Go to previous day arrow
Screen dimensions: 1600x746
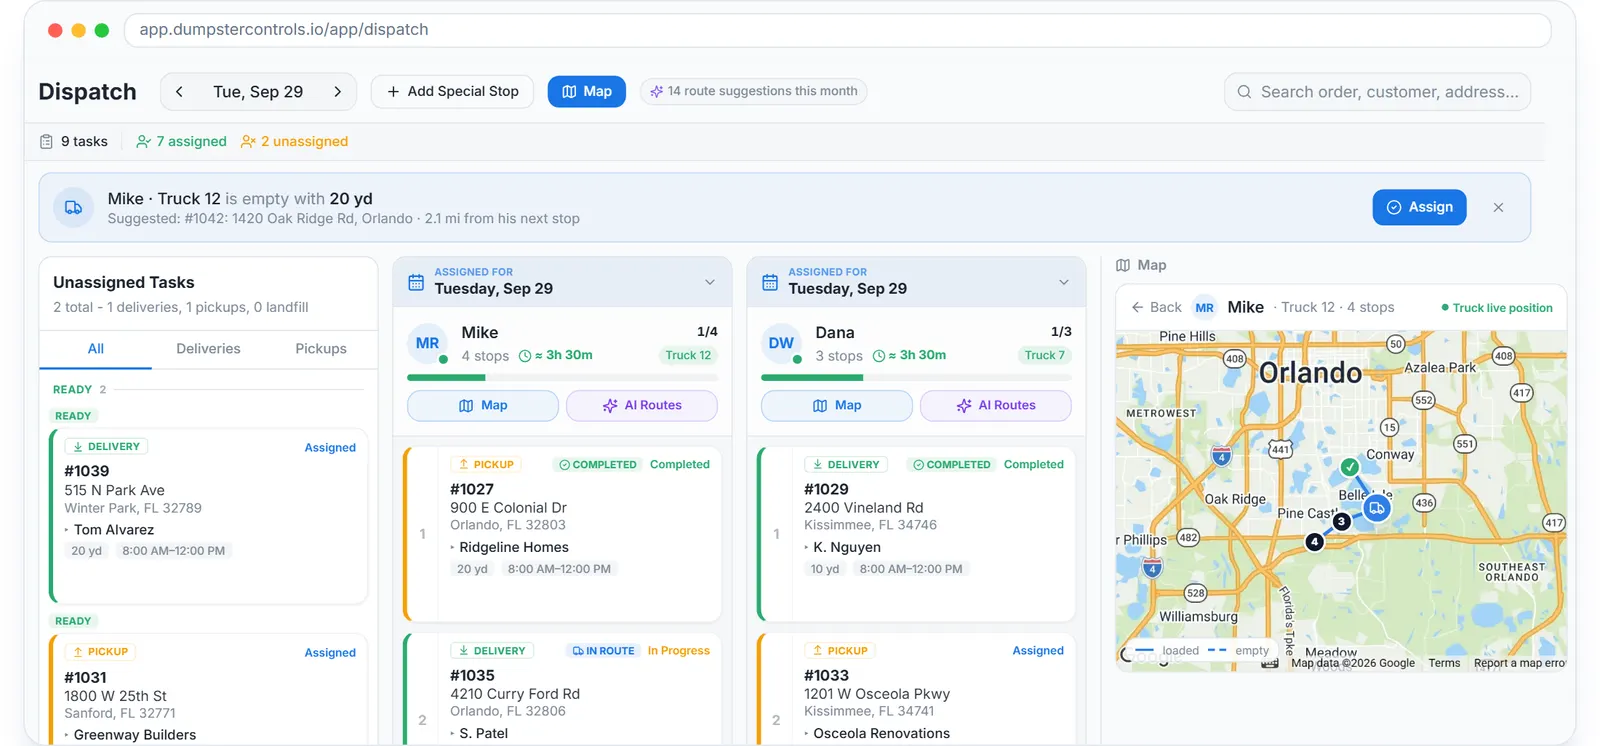click(179, 92)
